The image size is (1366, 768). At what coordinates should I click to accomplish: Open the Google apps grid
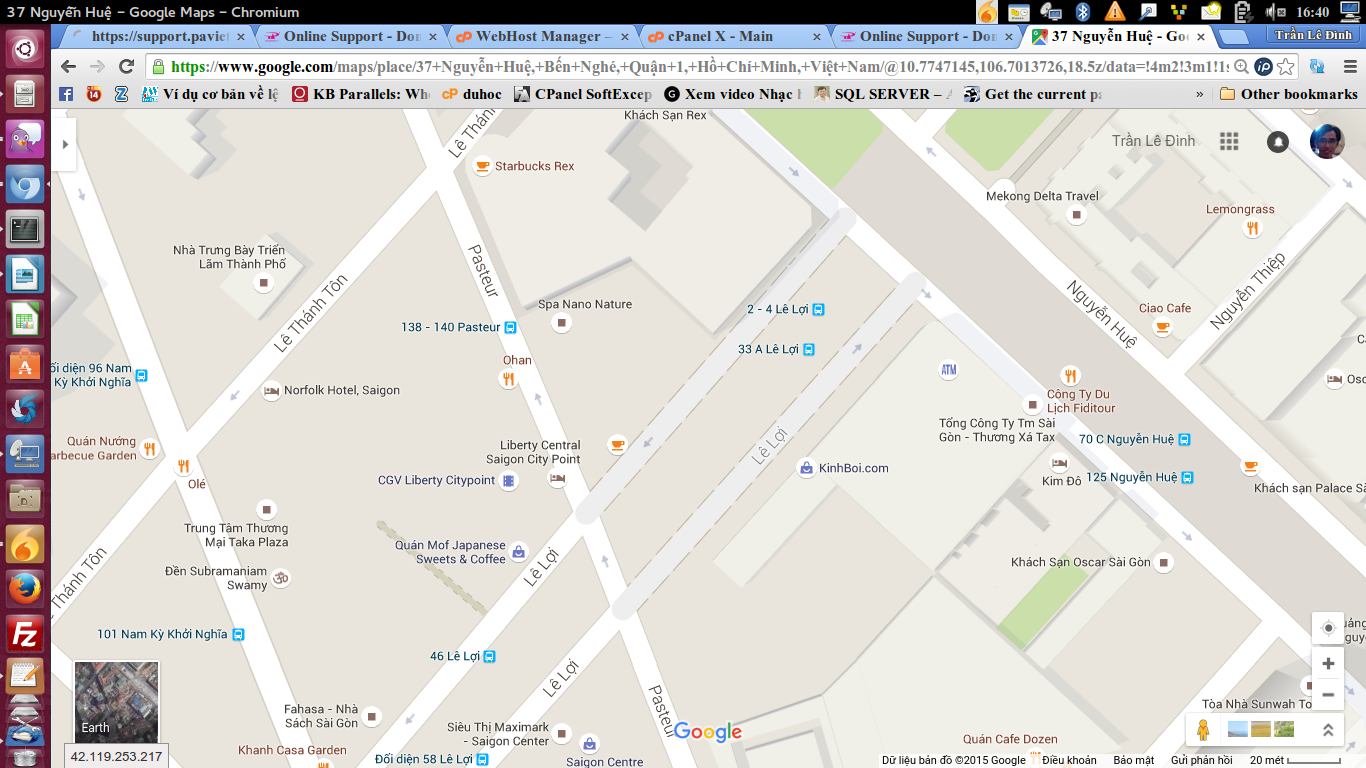[1229, 141]
